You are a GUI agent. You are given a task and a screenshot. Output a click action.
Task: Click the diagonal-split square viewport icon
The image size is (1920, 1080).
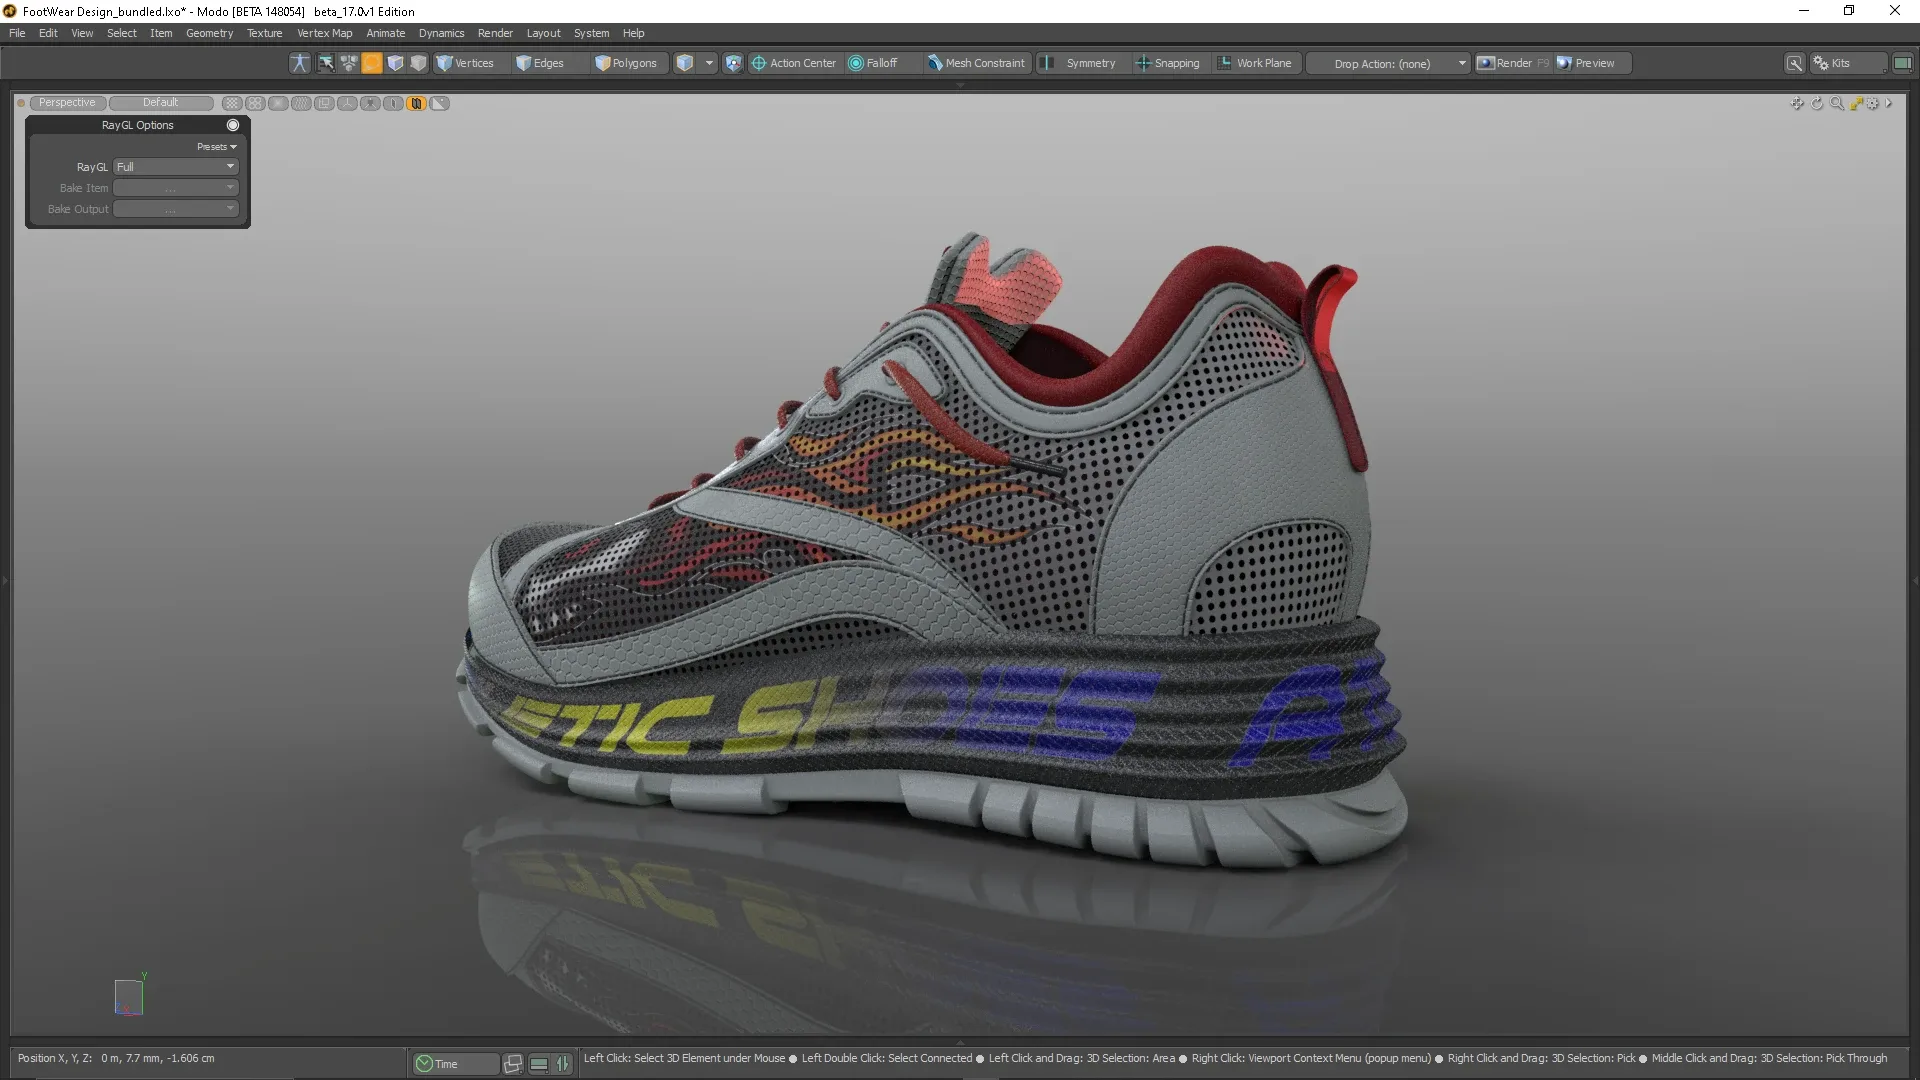(x=439, y=103)
